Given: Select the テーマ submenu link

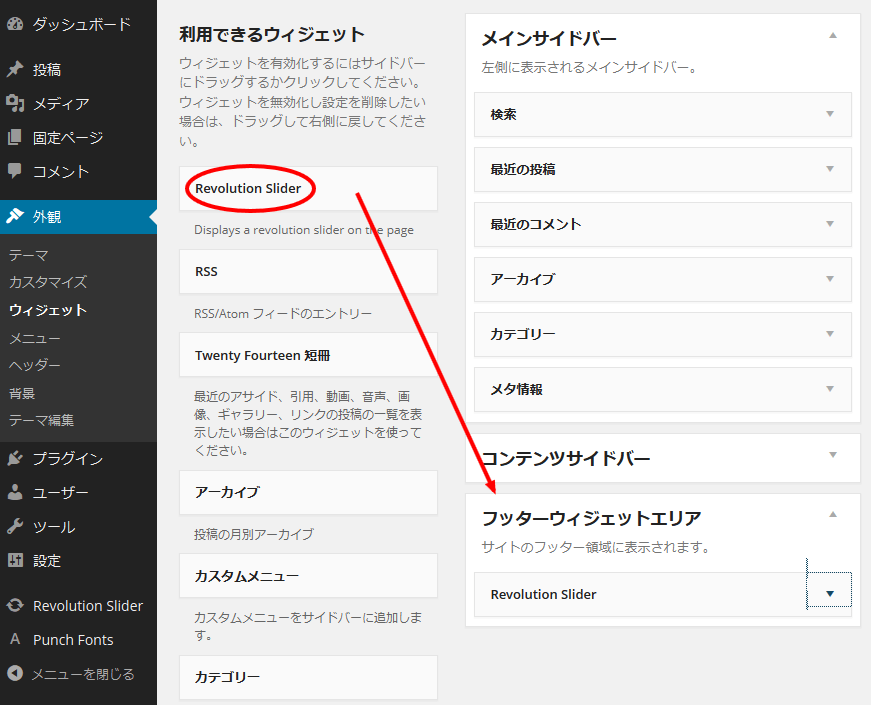Looking at the screenshot, I should (29, 255).
